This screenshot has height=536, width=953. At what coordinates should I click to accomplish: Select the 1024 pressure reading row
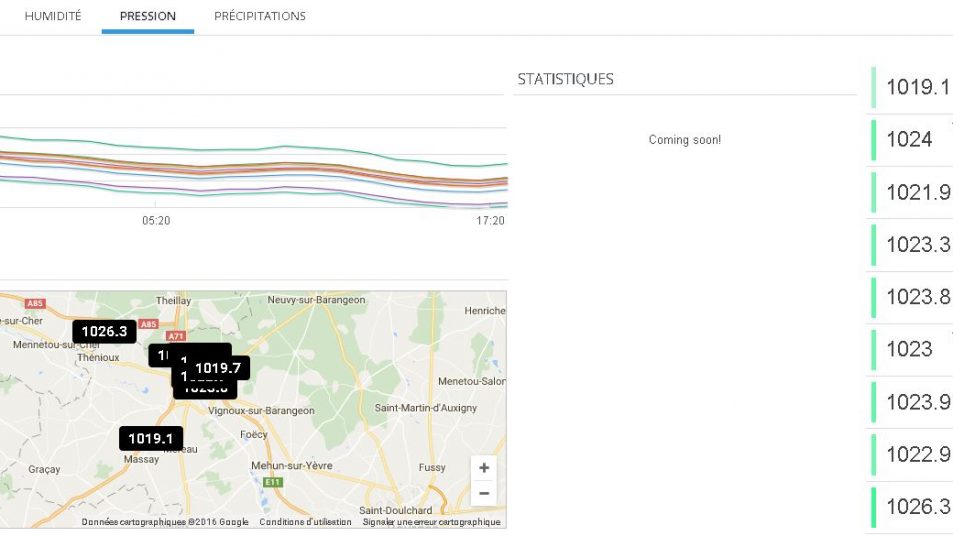pos(909,140)
